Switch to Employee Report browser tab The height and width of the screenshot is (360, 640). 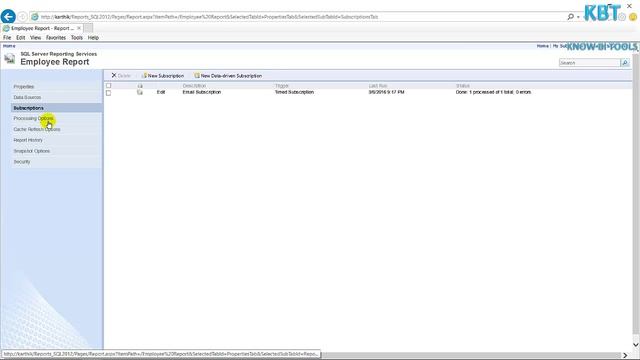pos(42,28)
